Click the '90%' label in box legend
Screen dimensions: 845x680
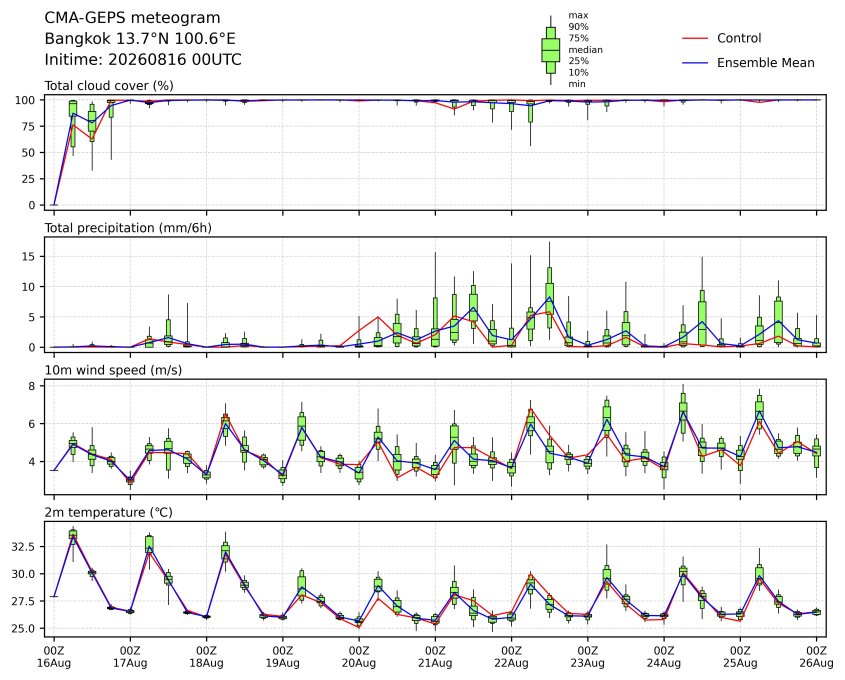pos(578,27)
